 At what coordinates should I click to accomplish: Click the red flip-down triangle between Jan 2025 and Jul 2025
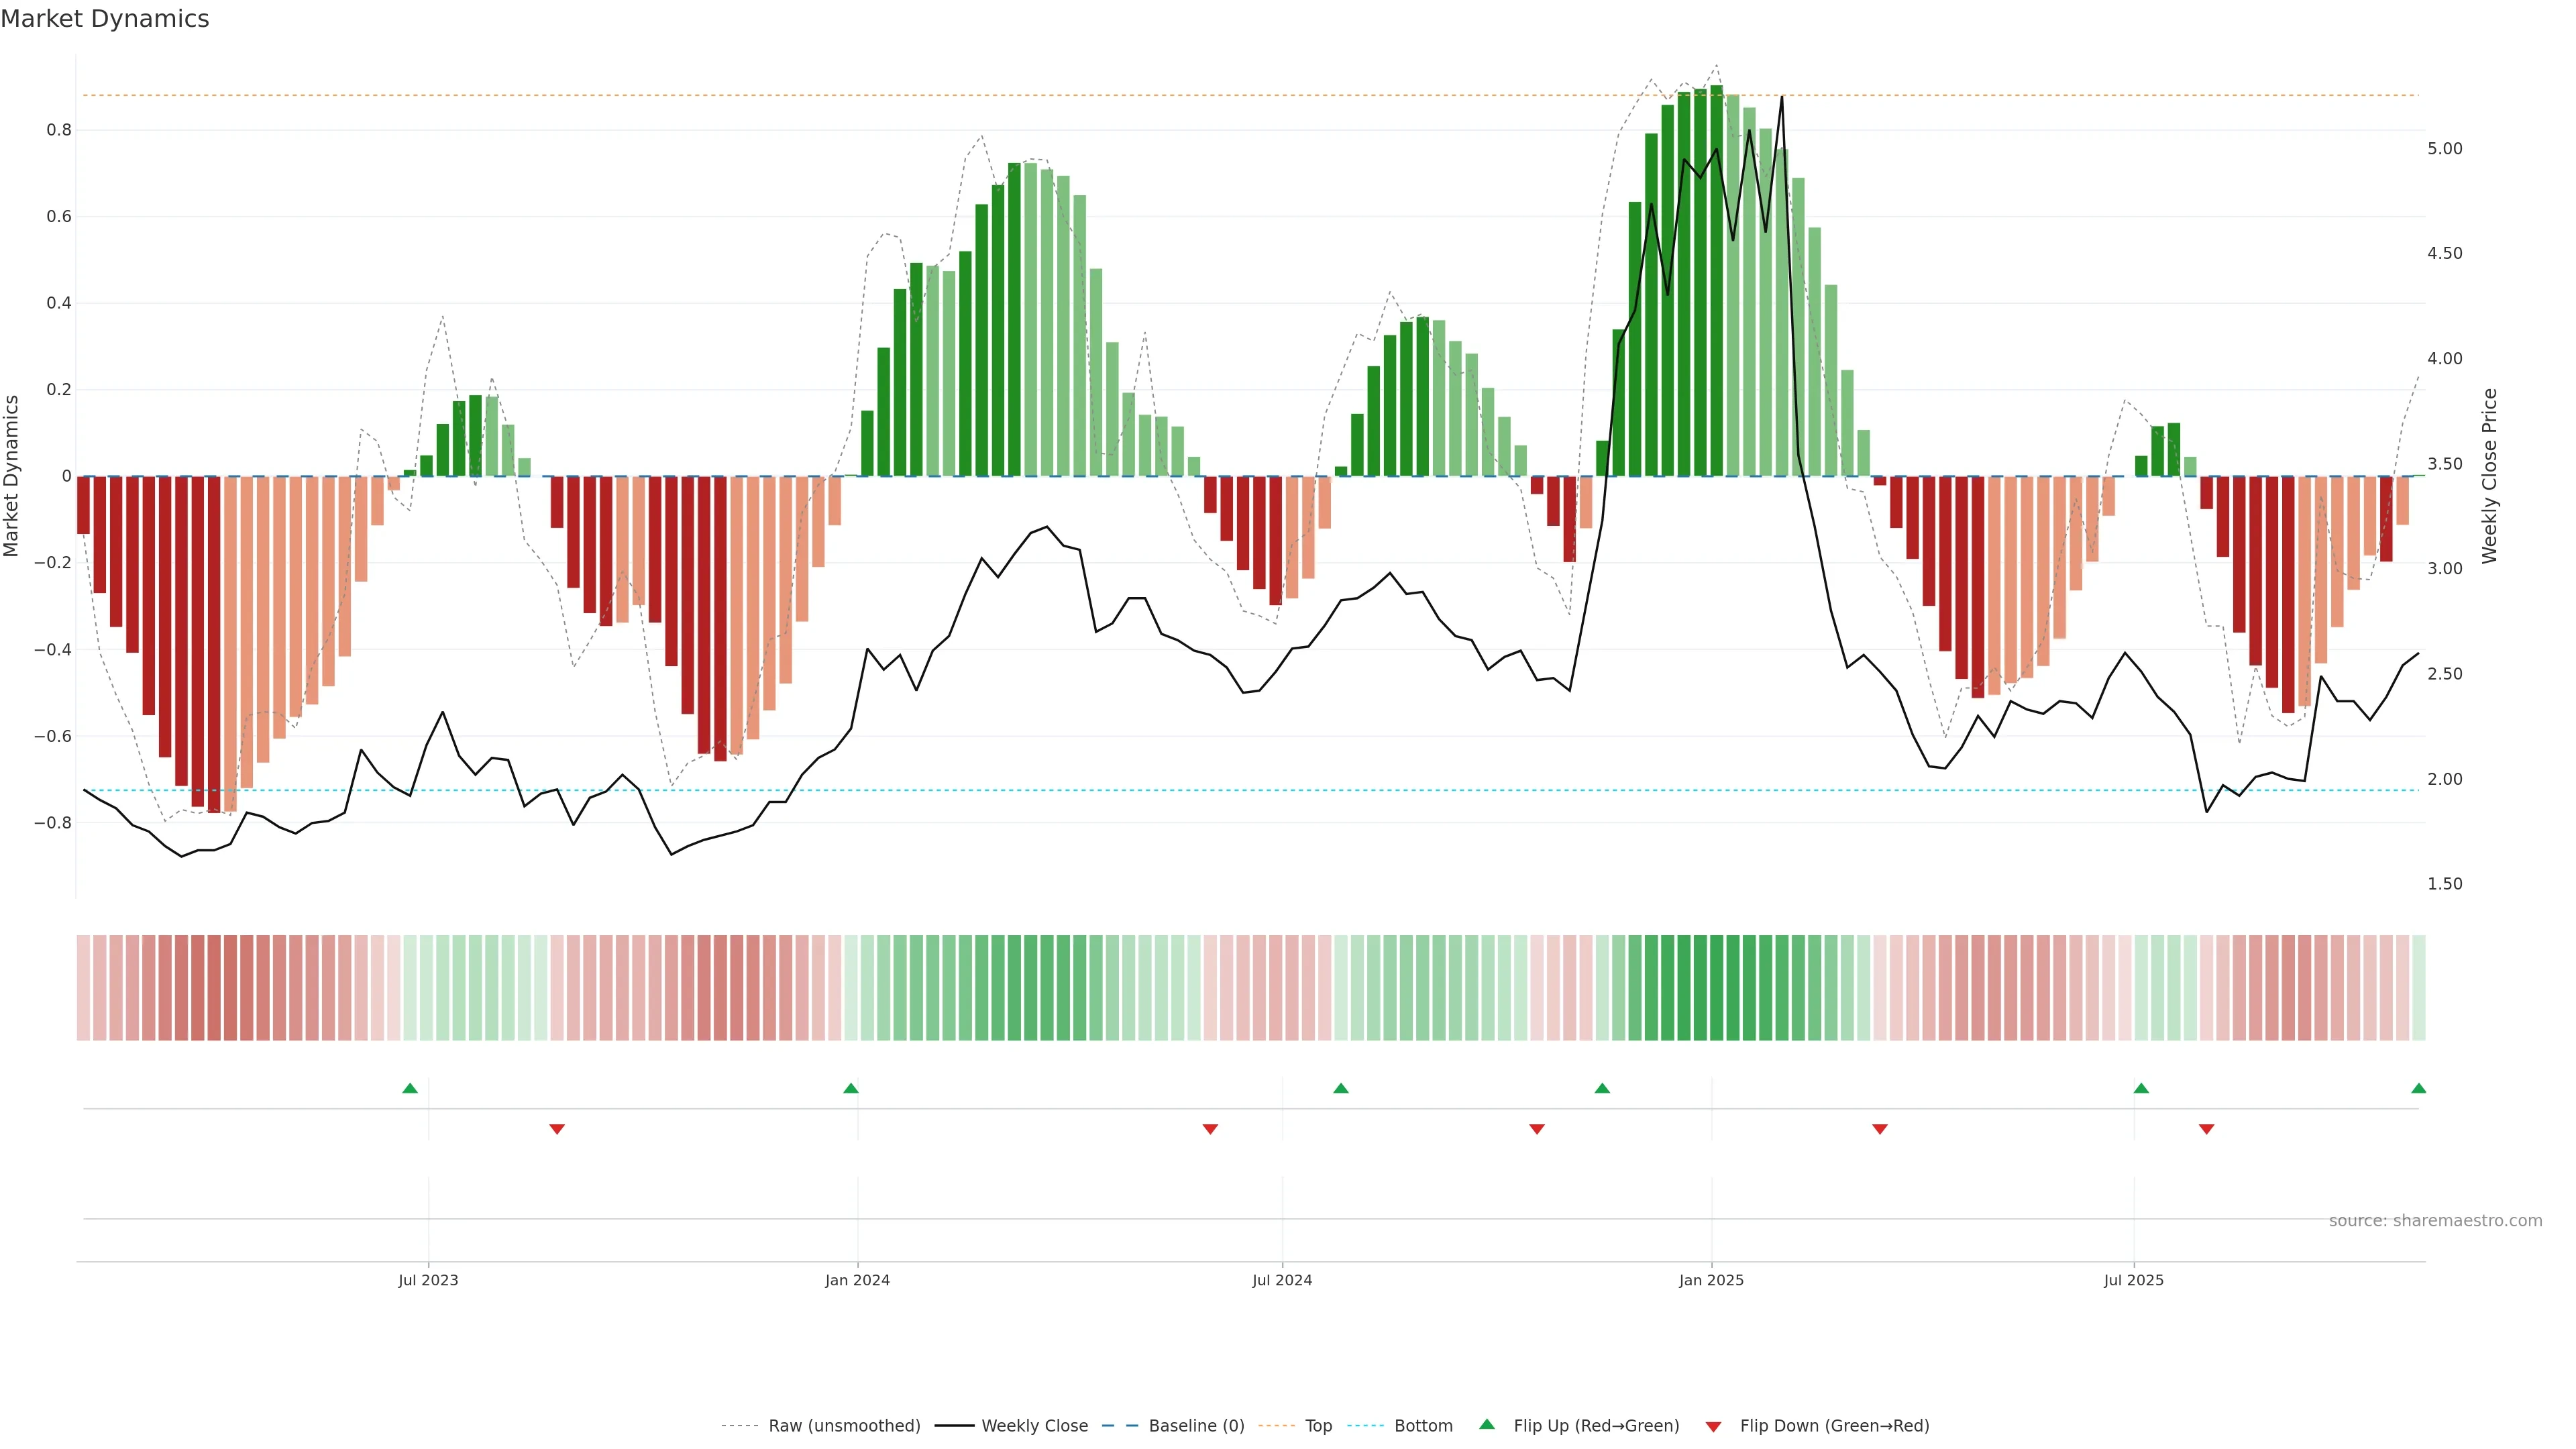click(1880, 1129)
